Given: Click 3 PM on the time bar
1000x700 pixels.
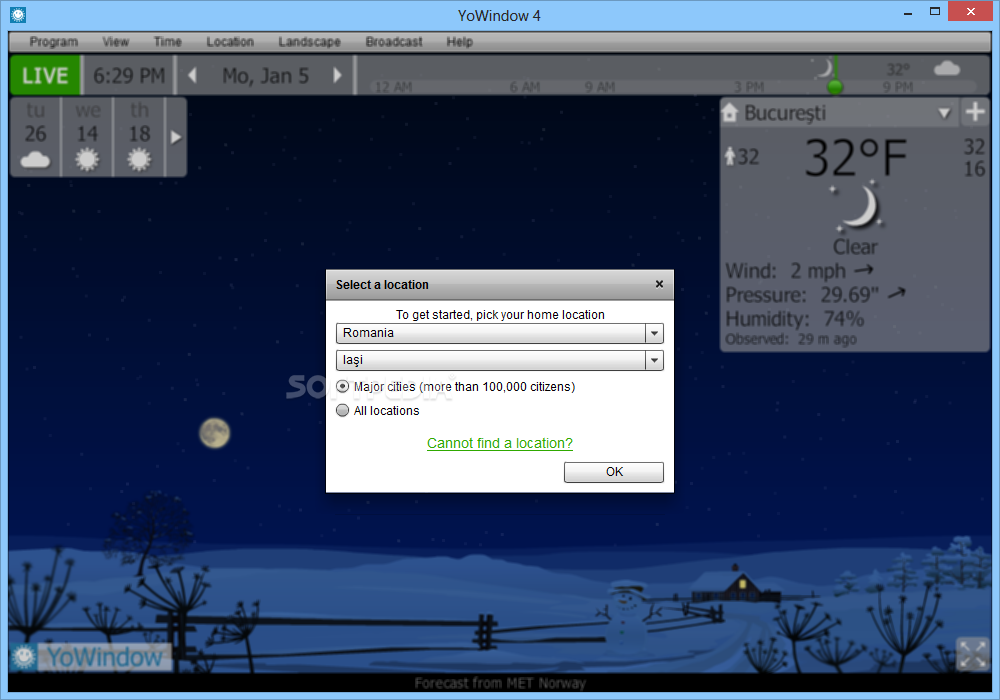Looking at the screenshot, I should click(x=749, y=87).
